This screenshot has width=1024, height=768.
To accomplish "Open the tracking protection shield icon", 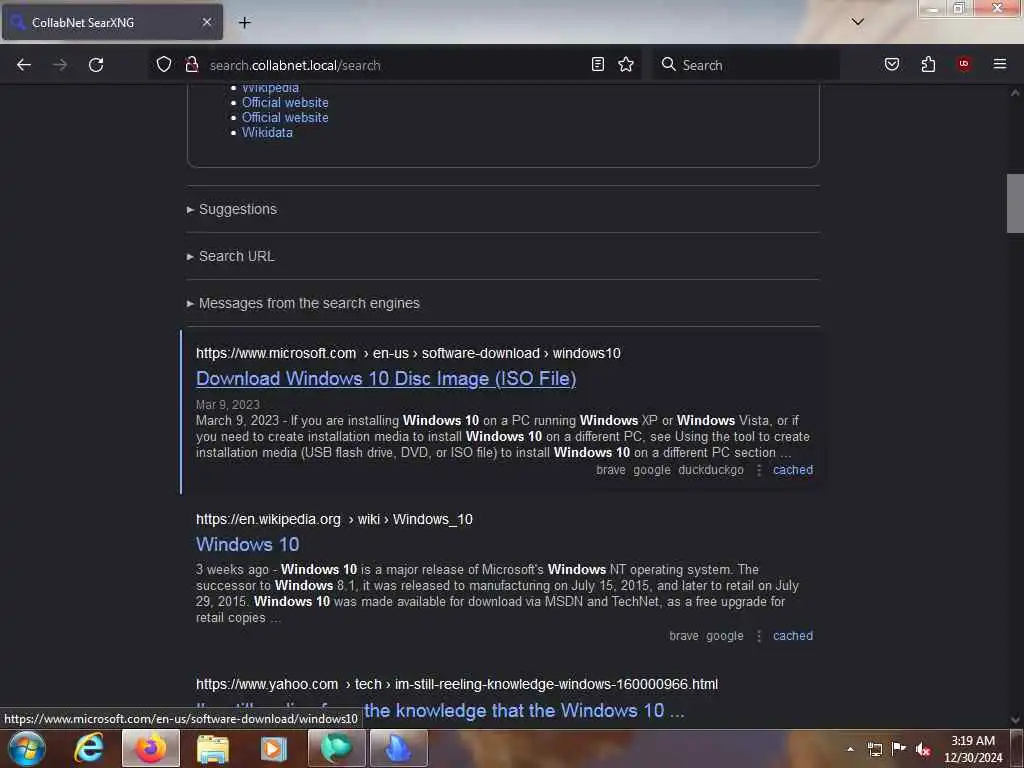I will (164, 65).
